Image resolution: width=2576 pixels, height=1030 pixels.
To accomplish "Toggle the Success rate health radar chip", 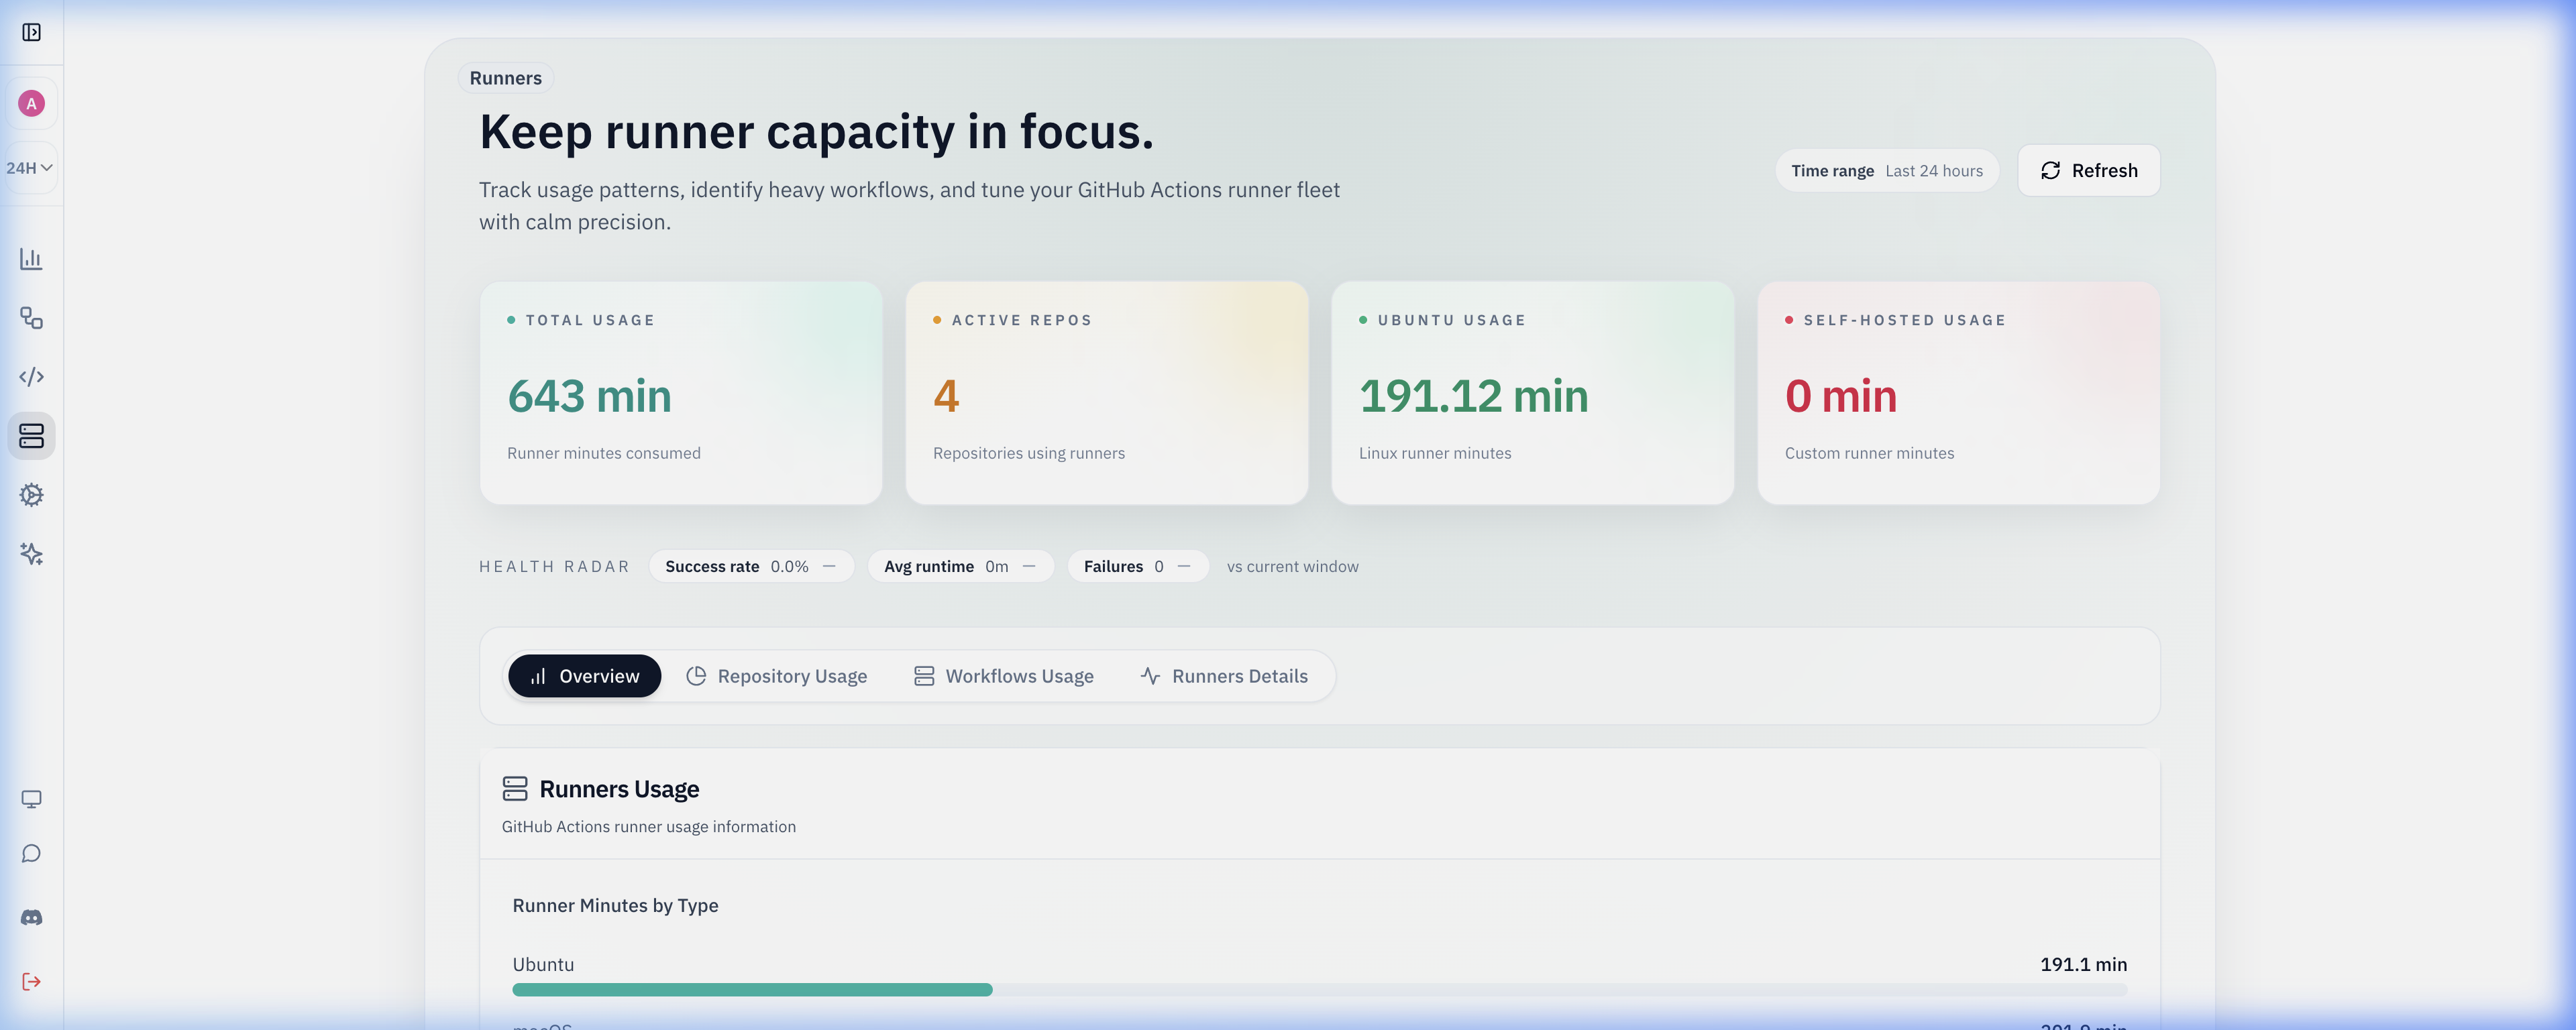I will coord(751,566).
